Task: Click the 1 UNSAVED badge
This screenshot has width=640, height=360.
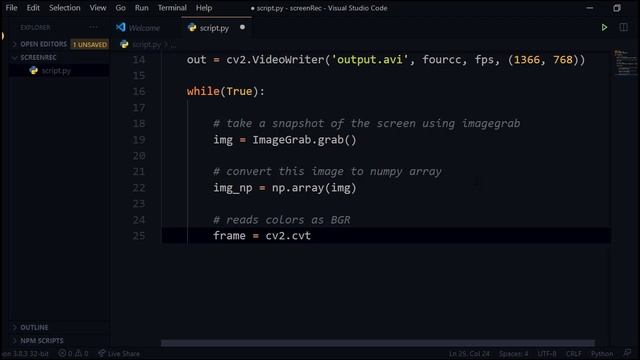Action: tap(90, 44)
